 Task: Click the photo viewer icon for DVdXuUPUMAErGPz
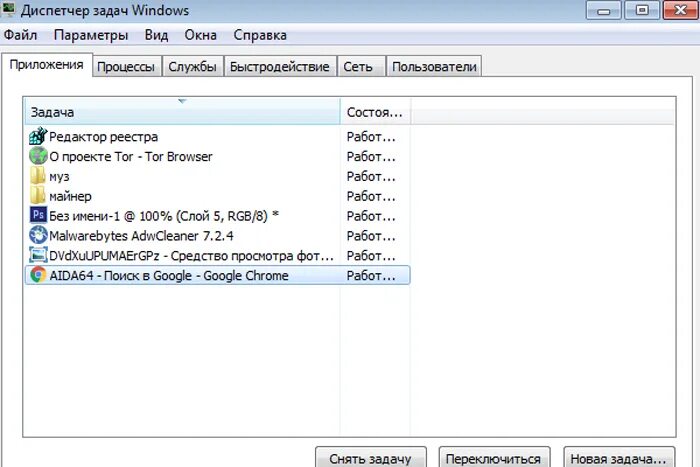pos(38,255)
